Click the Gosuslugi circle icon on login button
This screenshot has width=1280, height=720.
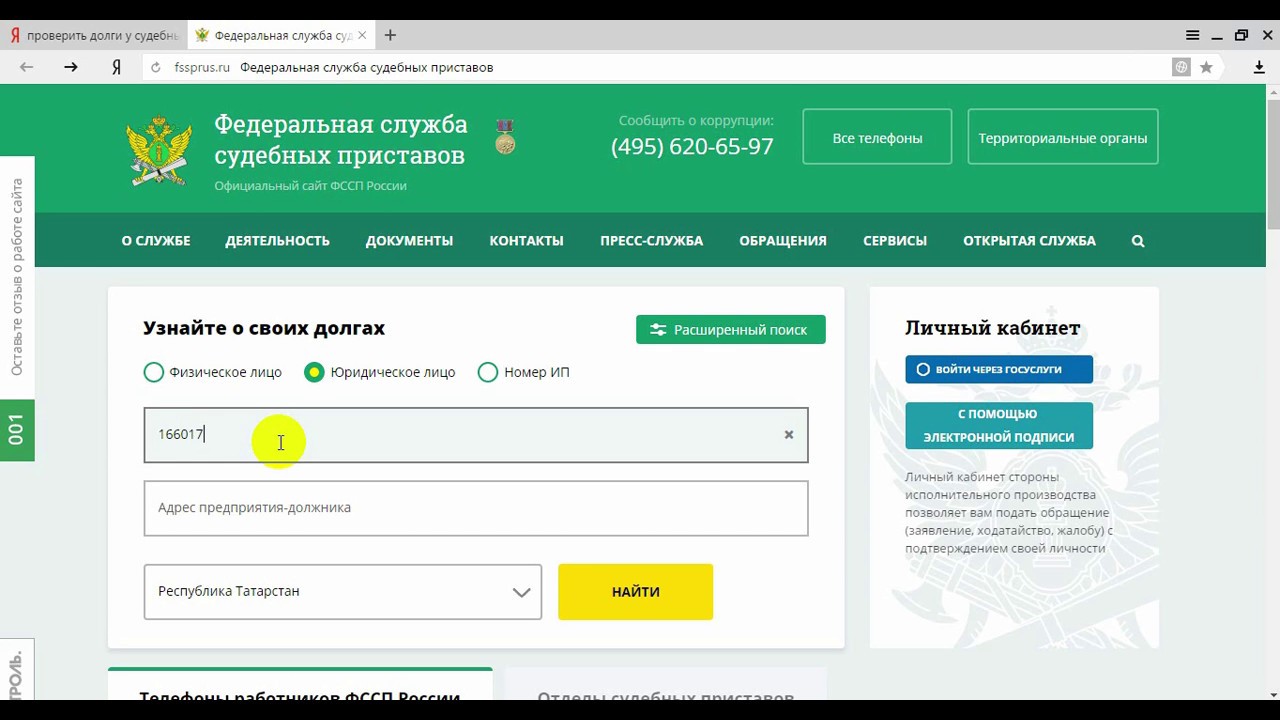pyautogui.click(x=923, y=369)
